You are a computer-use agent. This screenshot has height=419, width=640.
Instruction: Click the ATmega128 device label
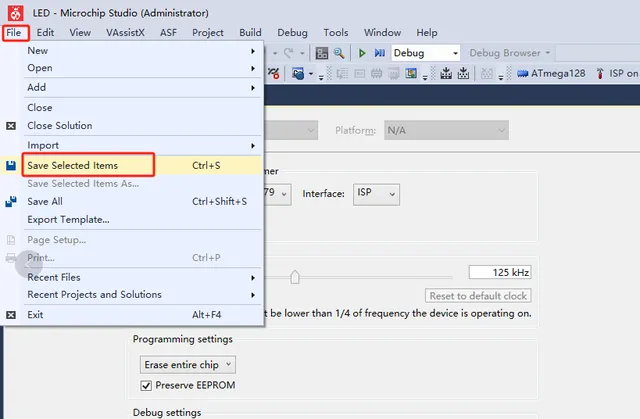coord(558,73)
